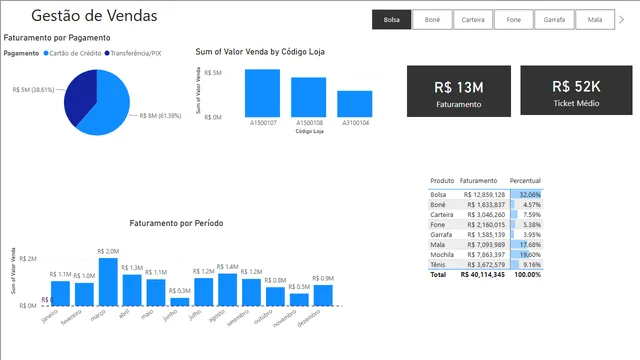This screenshot has height=360, width=640.
Task: Sort table by Produto column header
Action: click(x=442, y=180)
